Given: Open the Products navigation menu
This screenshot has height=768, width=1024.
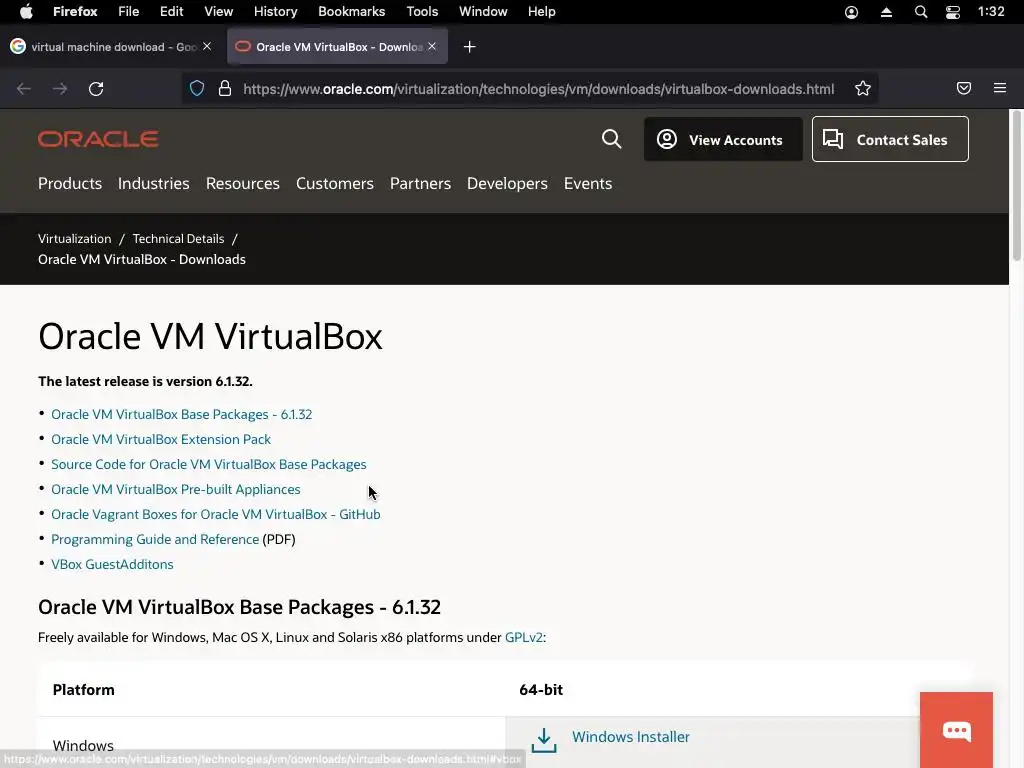Looking at the screenshot, I should click(x=70, y=184).
